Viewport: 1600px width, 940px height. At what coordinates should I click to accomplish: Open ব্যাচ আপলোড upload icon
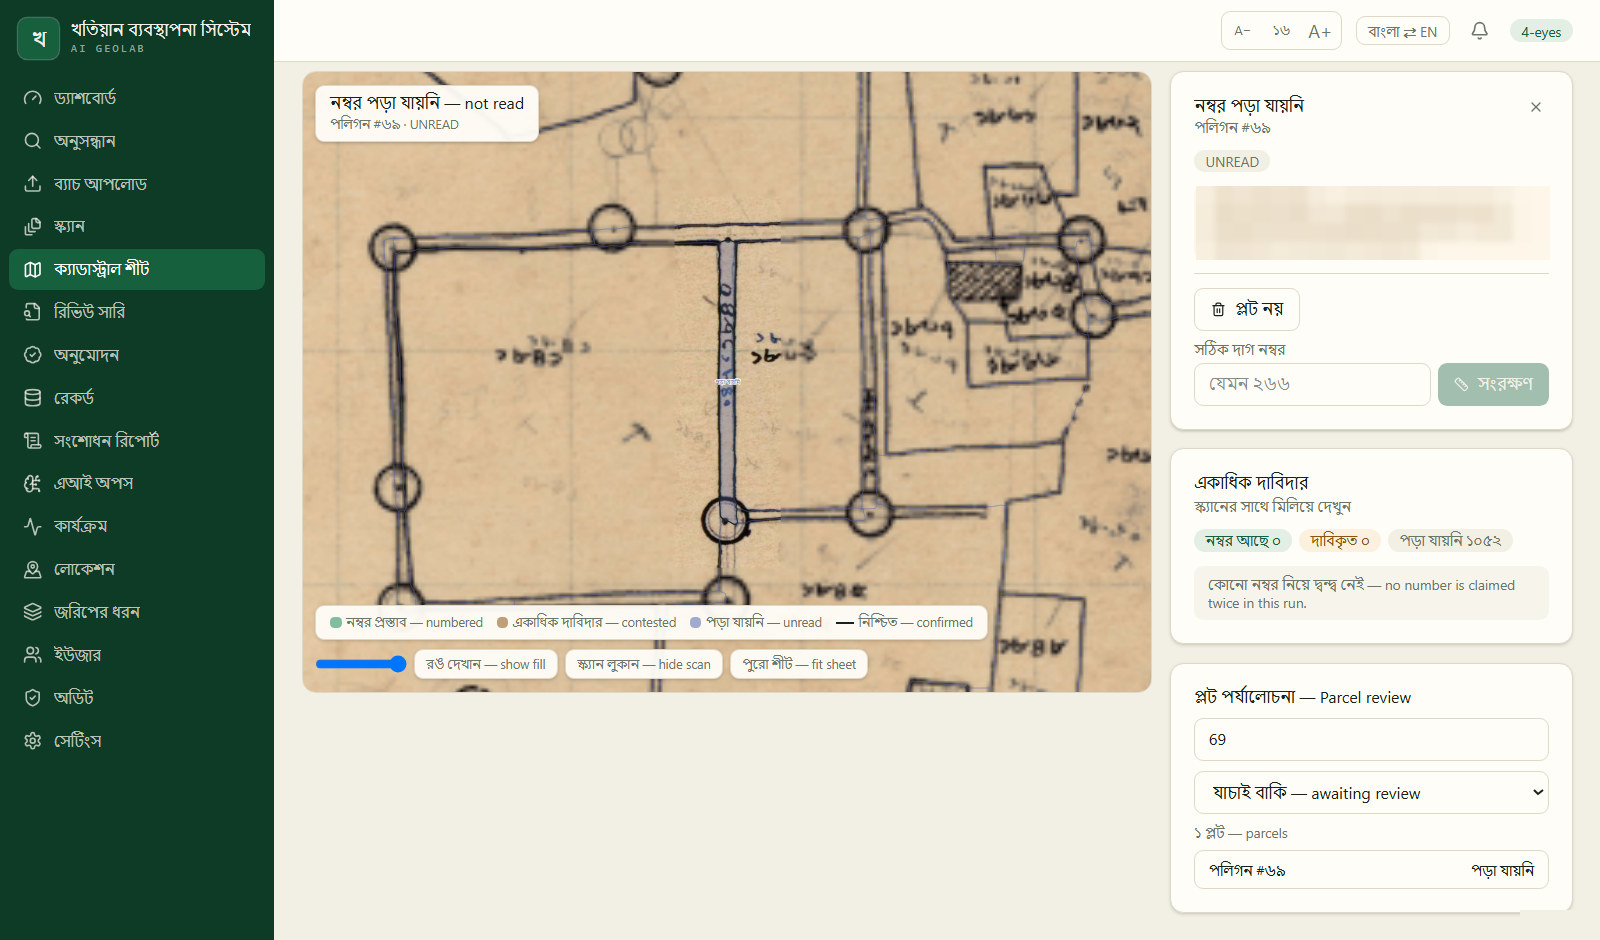[33, 184]
